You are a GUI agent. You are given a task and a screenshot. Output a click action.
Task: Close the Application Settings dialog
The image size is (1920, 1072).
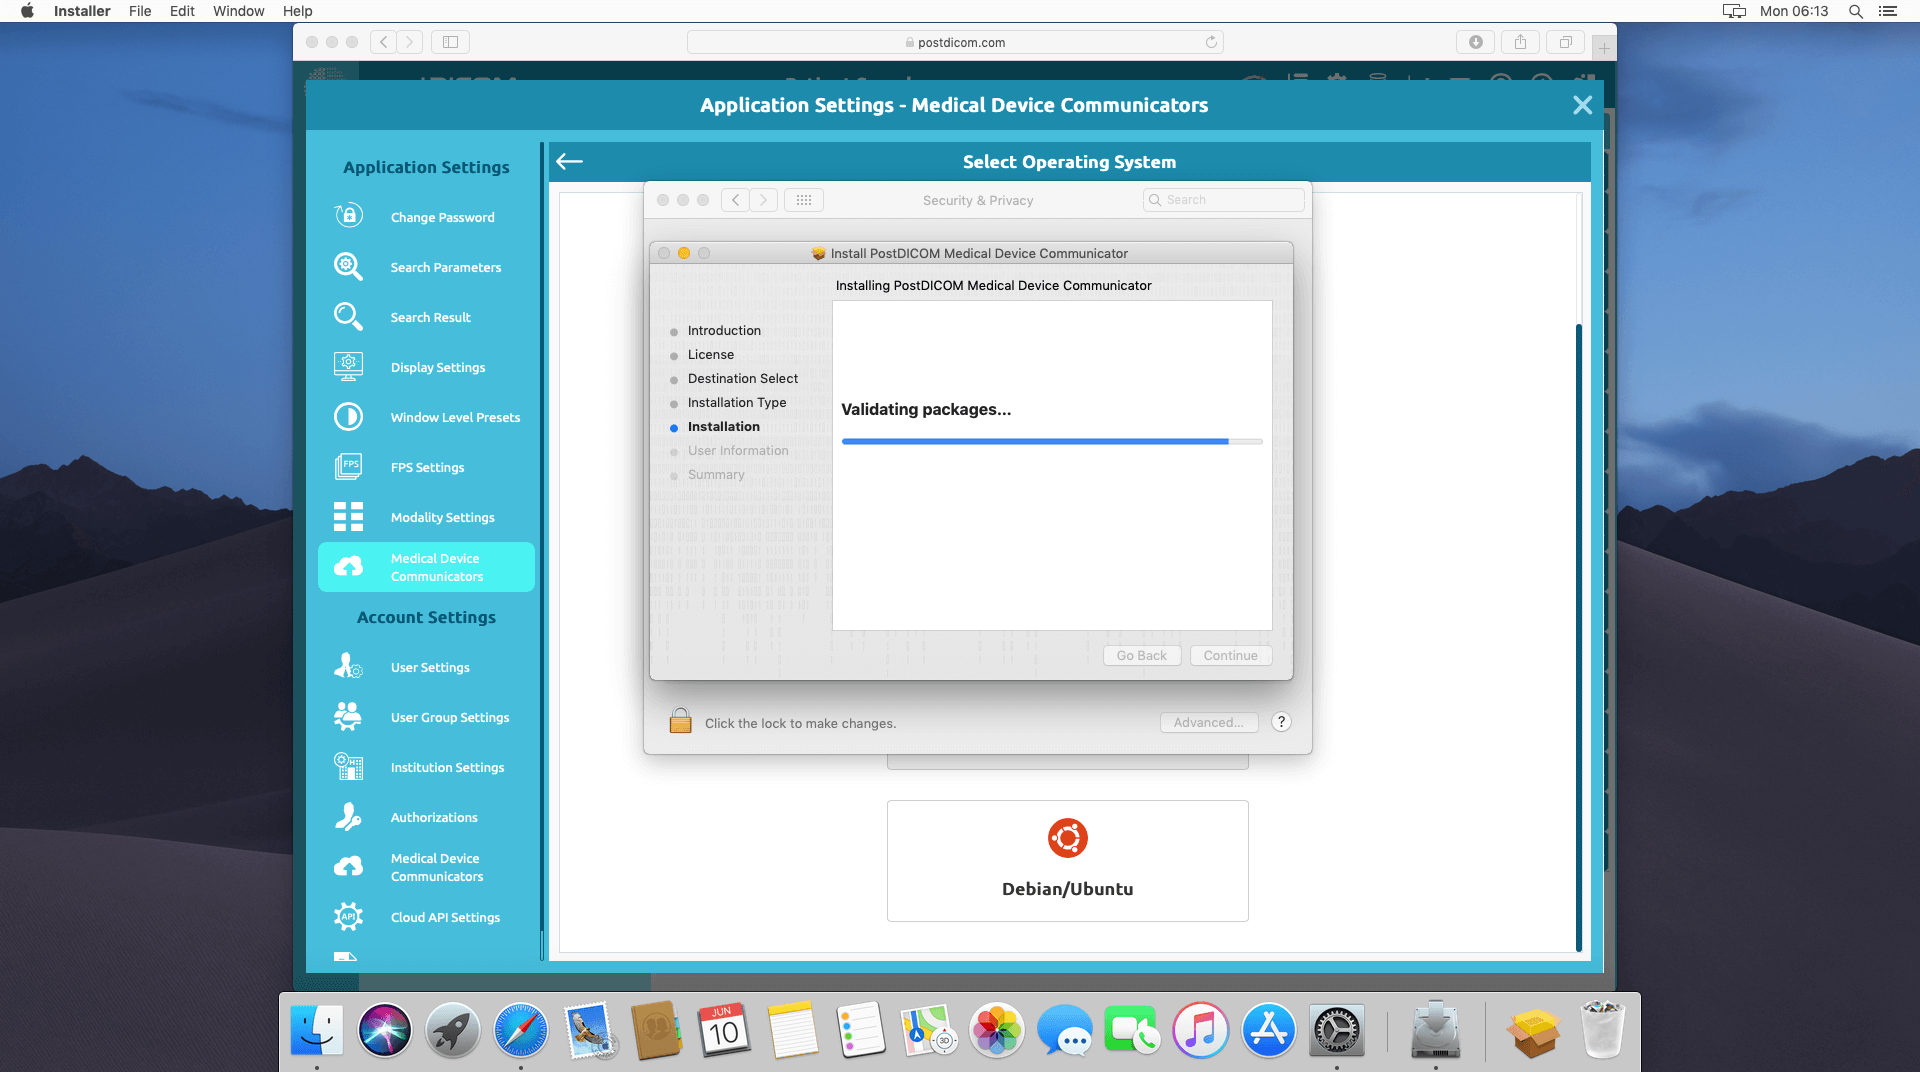pos(1582,105)
